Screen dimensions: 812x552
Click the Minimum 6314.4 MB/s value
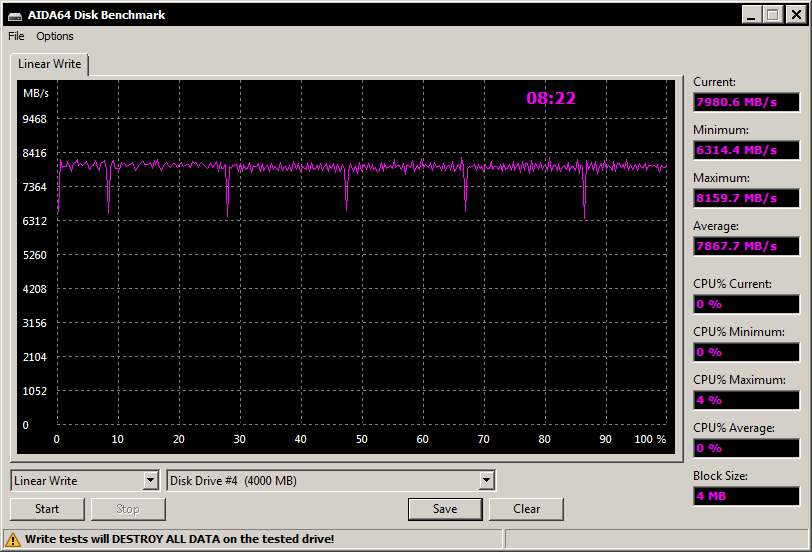click(x=746, y=150)
